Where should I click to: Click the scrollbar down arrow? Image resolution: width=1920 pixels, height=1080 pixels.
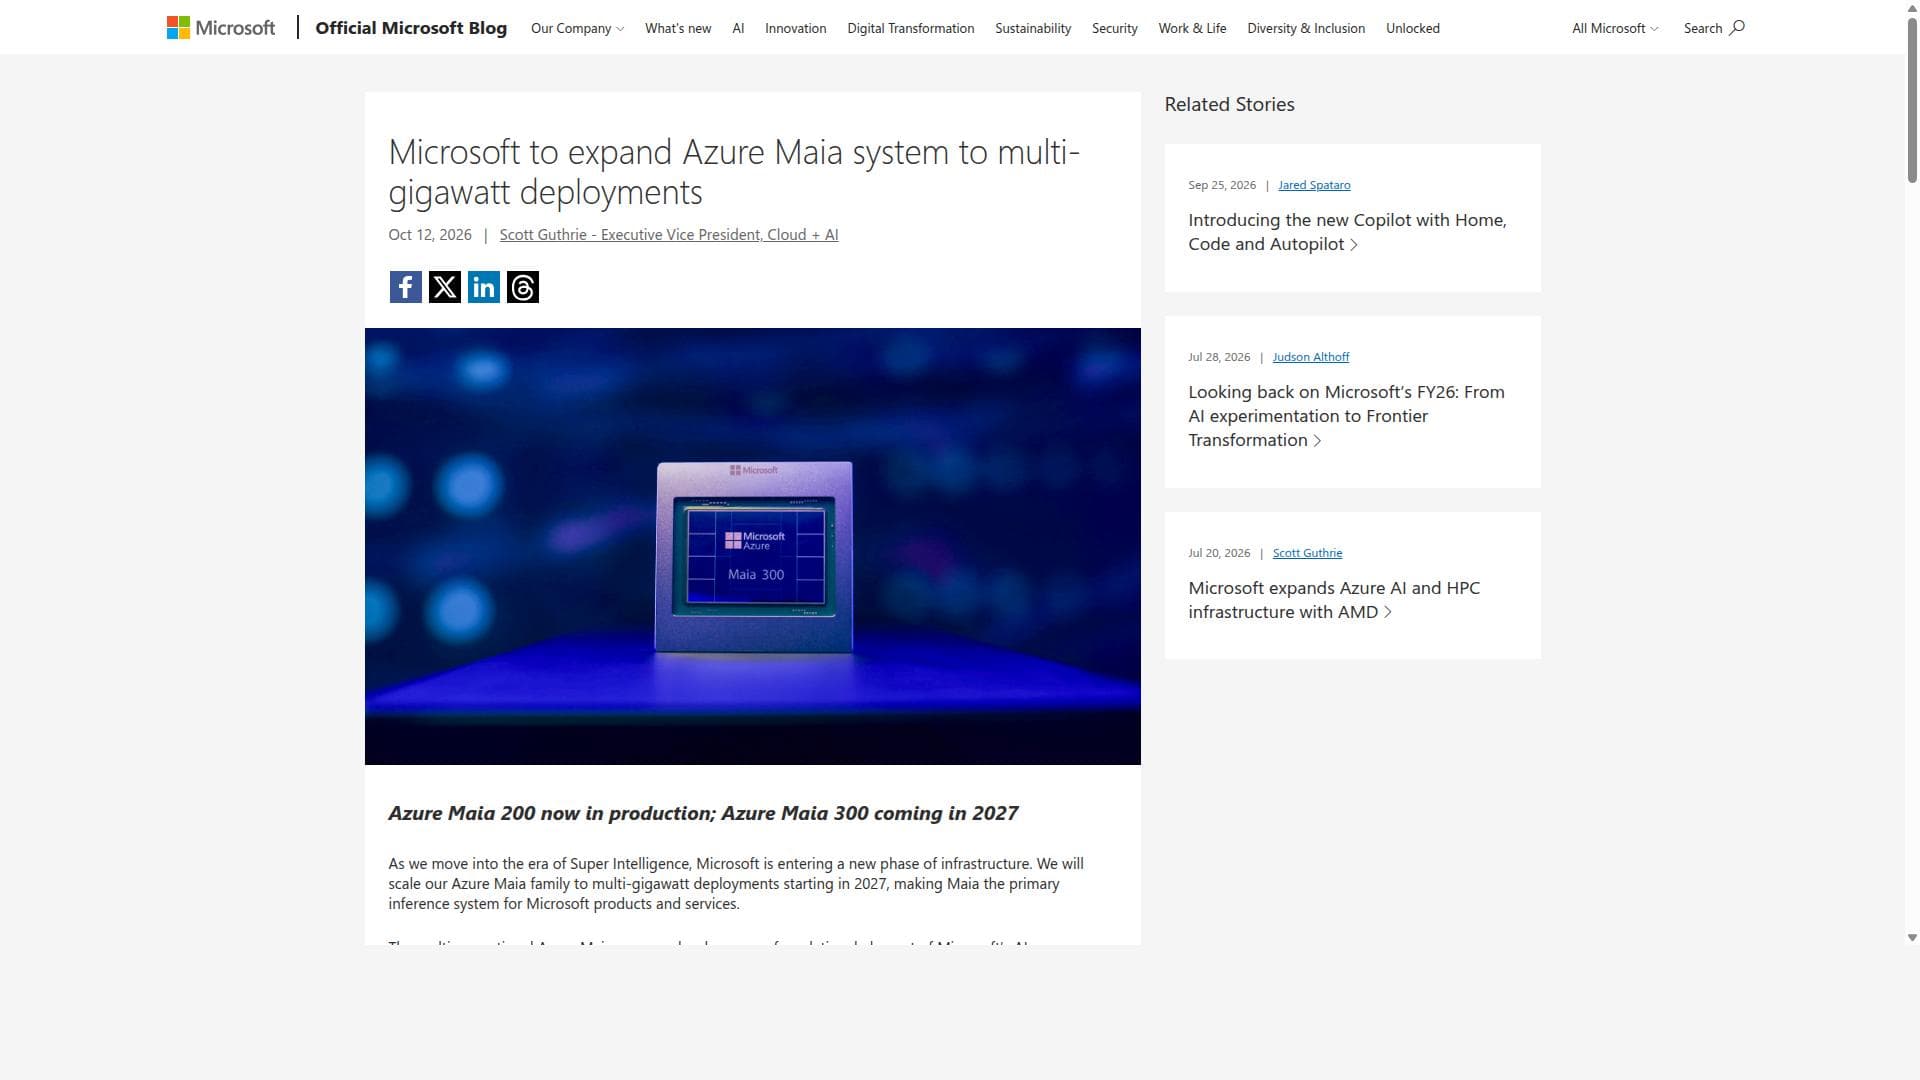tap(1912, 938)
